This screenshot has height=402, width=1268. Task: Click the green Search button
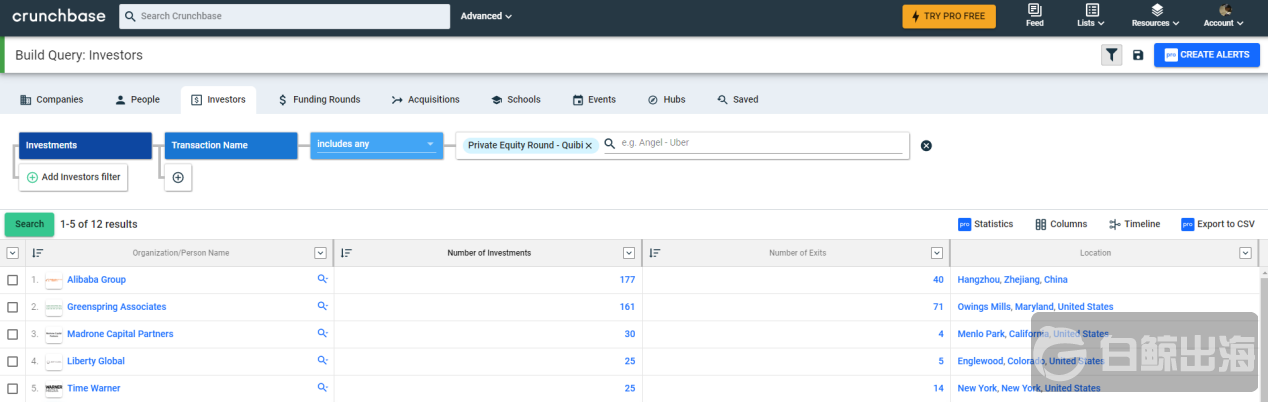coord(29,224)
